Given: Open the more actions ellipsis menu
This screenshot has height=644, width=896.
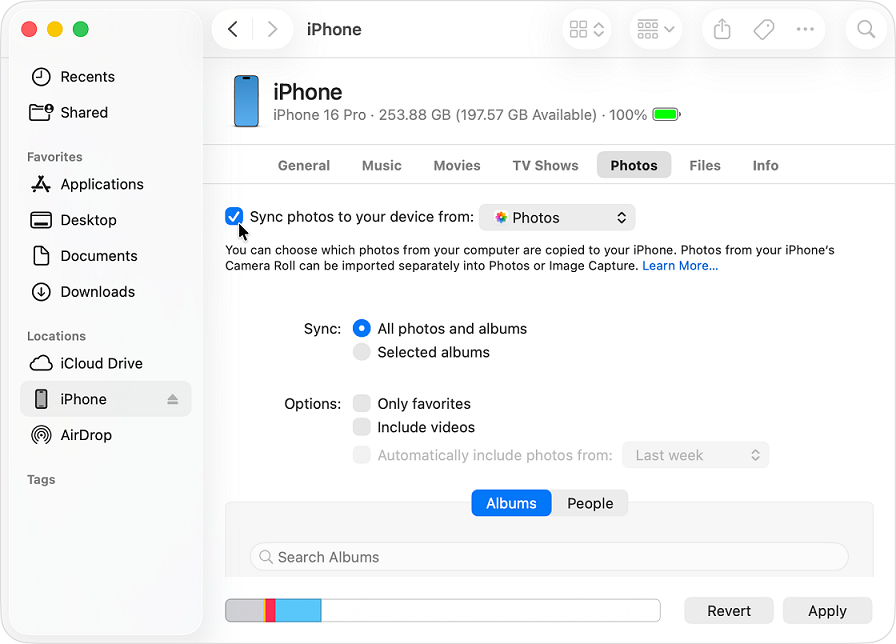Looking at the screenshot, I should point(805,30).
